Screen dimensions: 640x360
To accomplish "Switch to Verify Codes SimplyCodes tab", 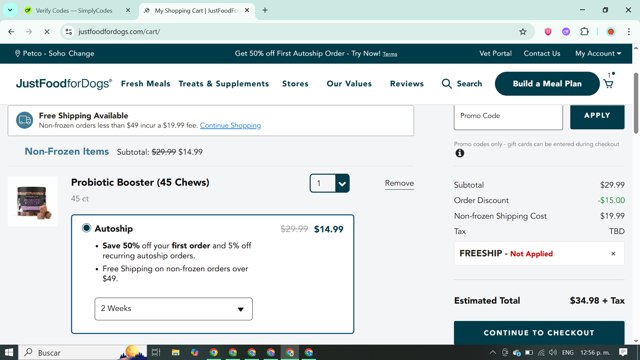I will coord(73,11).
